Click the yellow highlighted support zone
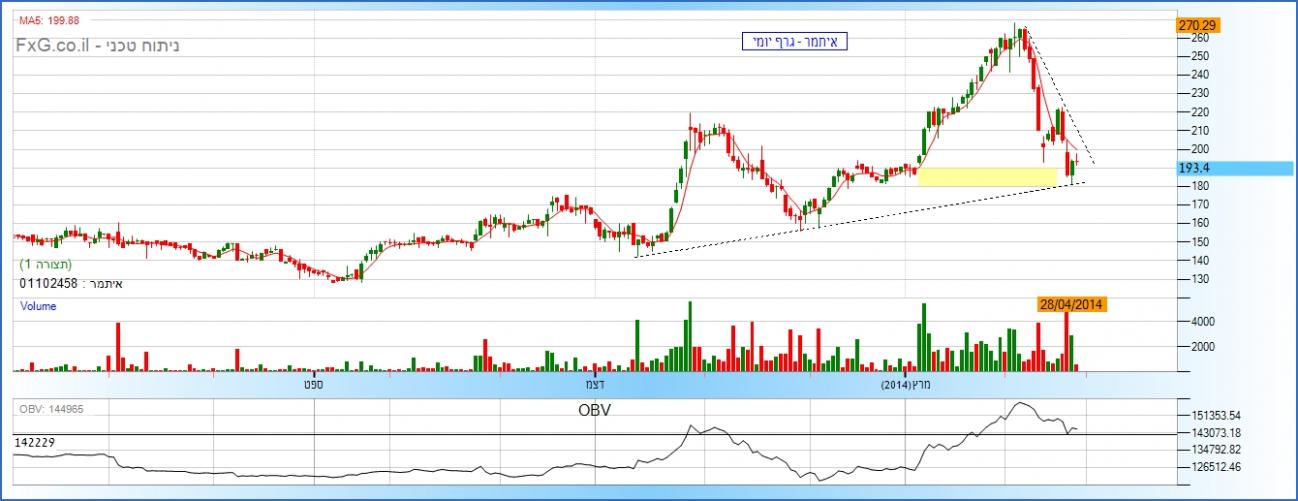Viewport: 1298px width, 501px height. [x=986, y=177]
